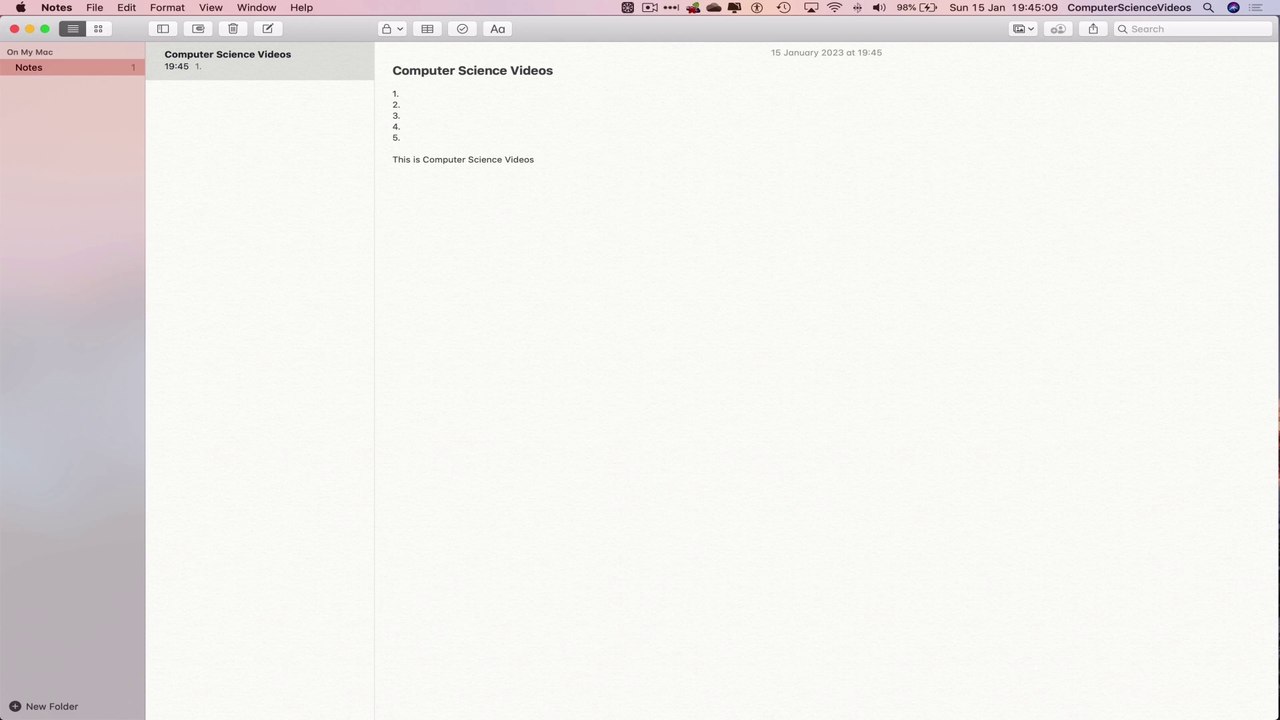The image size is (1280, 720).
Task: Click the note title heading in editor
Action: tap(472, 71)
